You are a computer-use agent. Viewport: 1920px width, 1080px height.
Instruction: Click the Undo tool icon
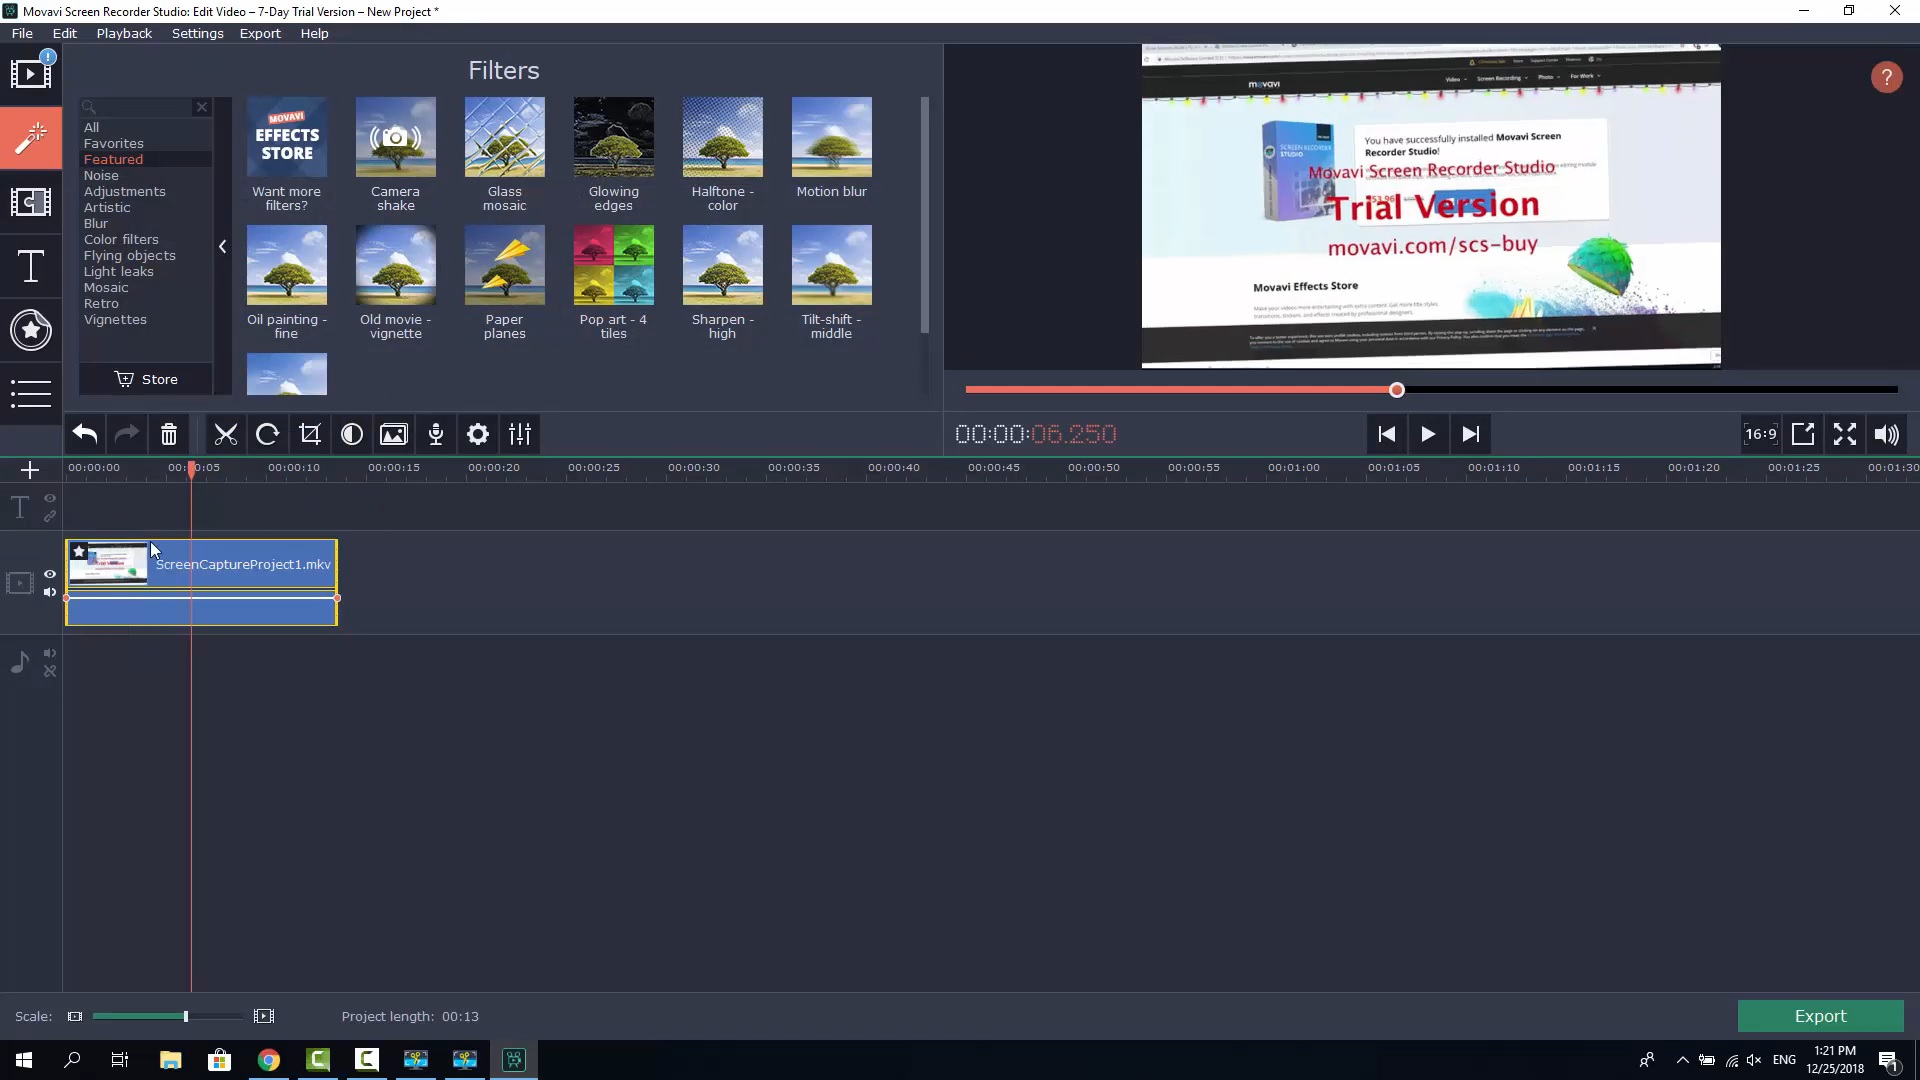(83, 433)
